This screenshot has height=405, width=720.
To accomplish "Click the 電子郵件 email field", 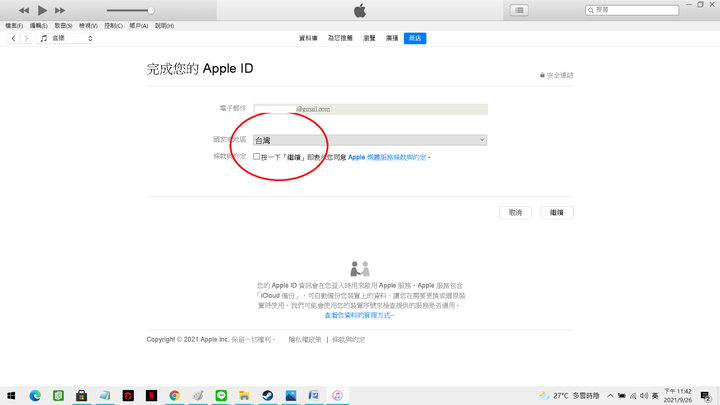I will (x=371, y=109).
